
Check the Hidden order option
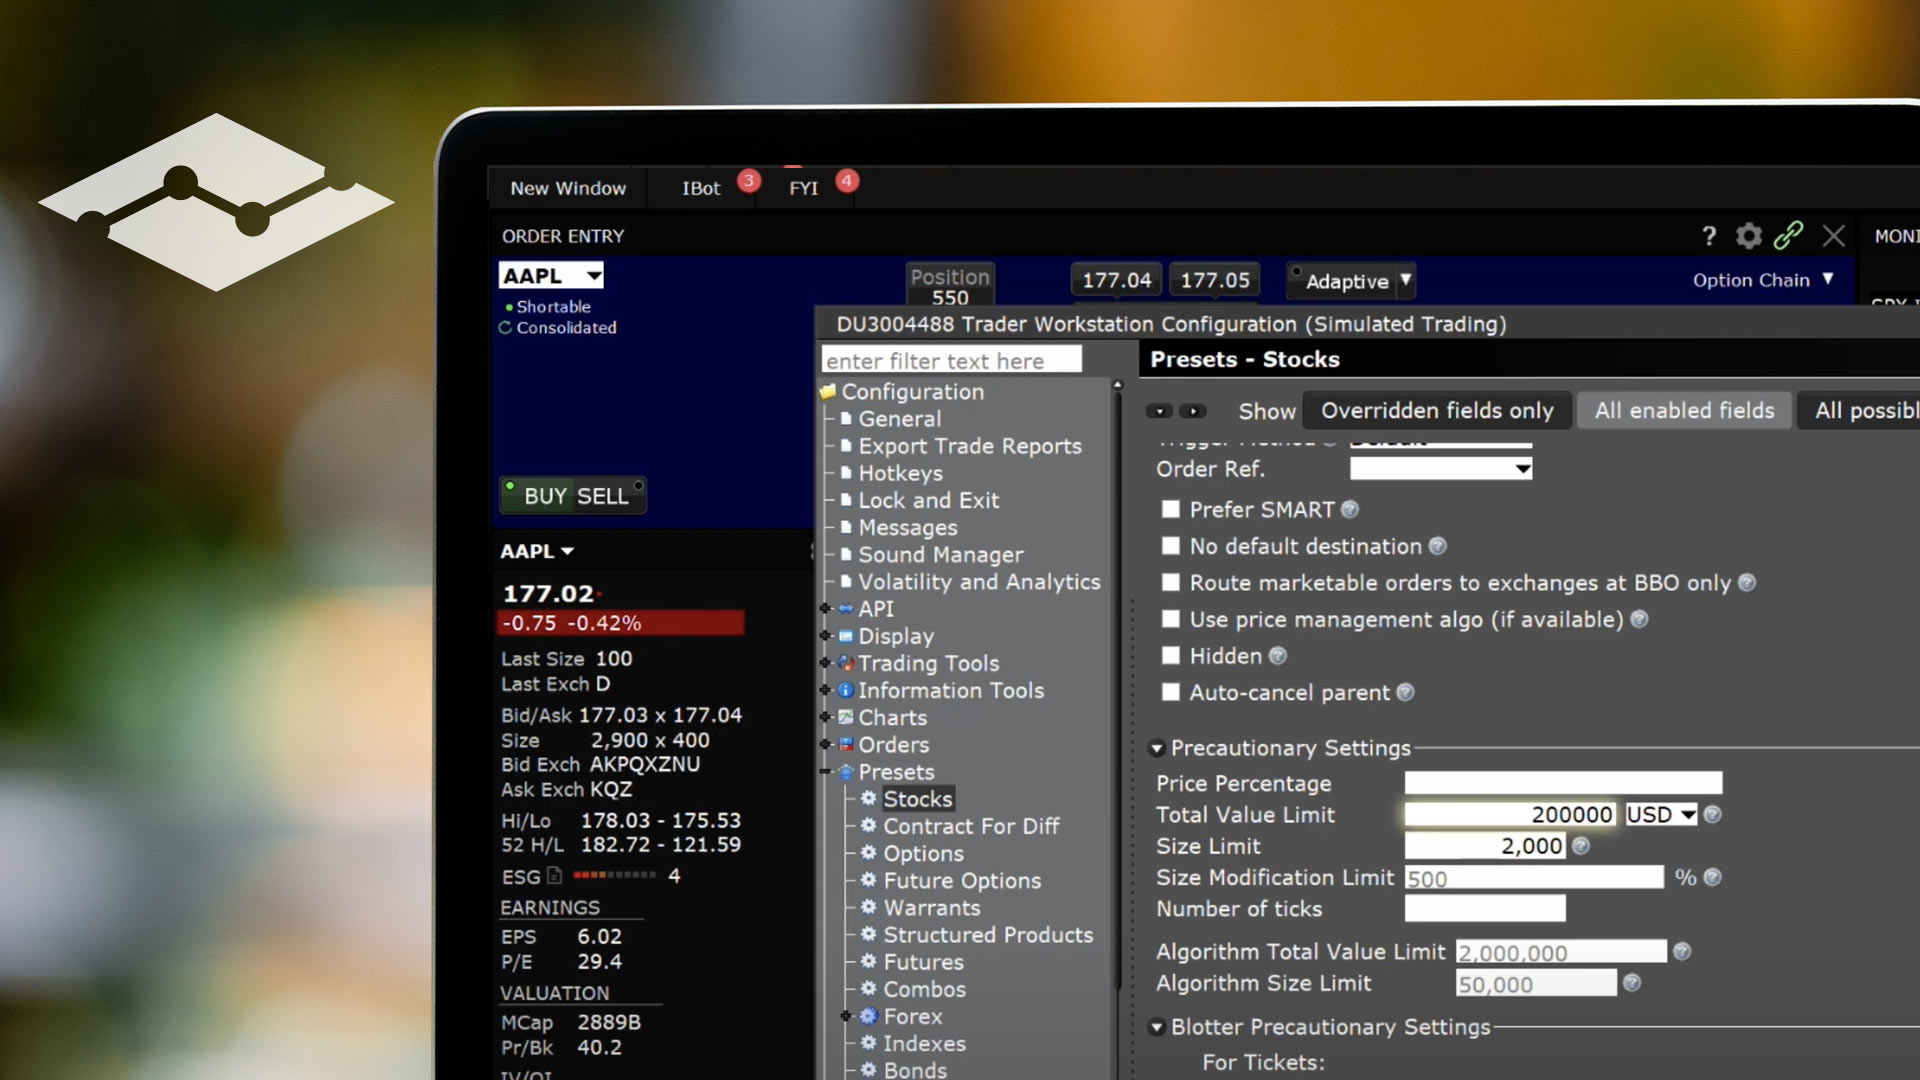click(x=1170, y=656)
